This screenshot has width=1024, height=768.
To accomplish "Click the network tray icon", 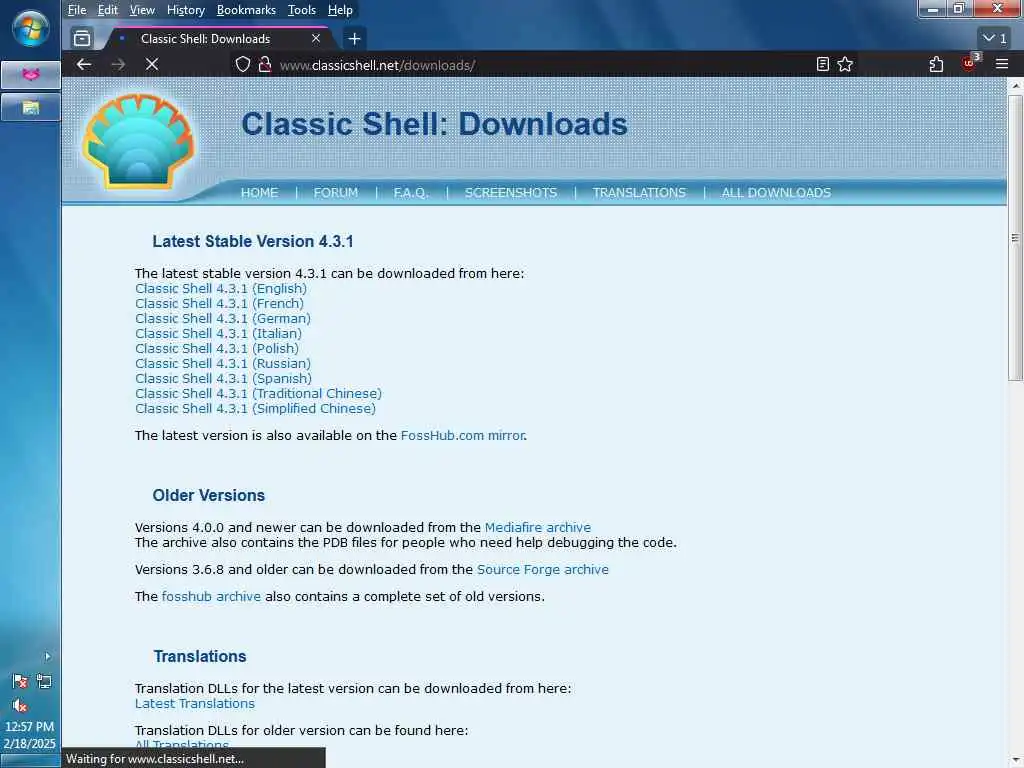I will (44, 681).
